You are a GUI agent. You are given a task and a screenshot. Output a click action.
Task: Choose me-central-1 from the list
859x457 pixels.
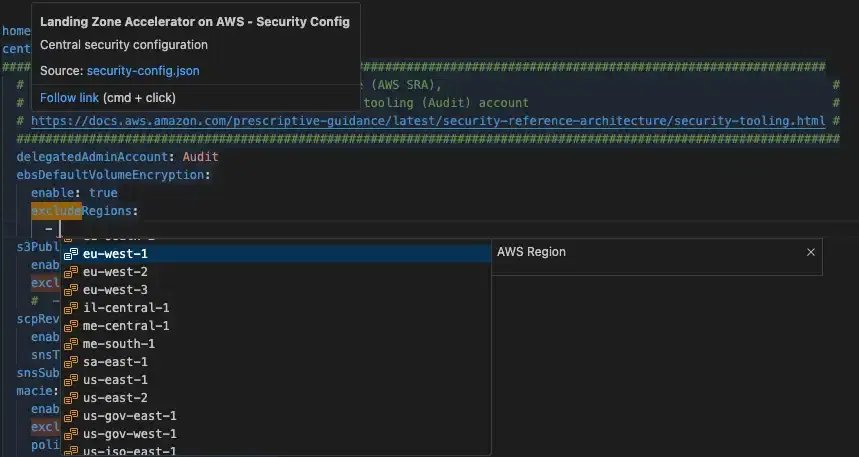point(276,326)
